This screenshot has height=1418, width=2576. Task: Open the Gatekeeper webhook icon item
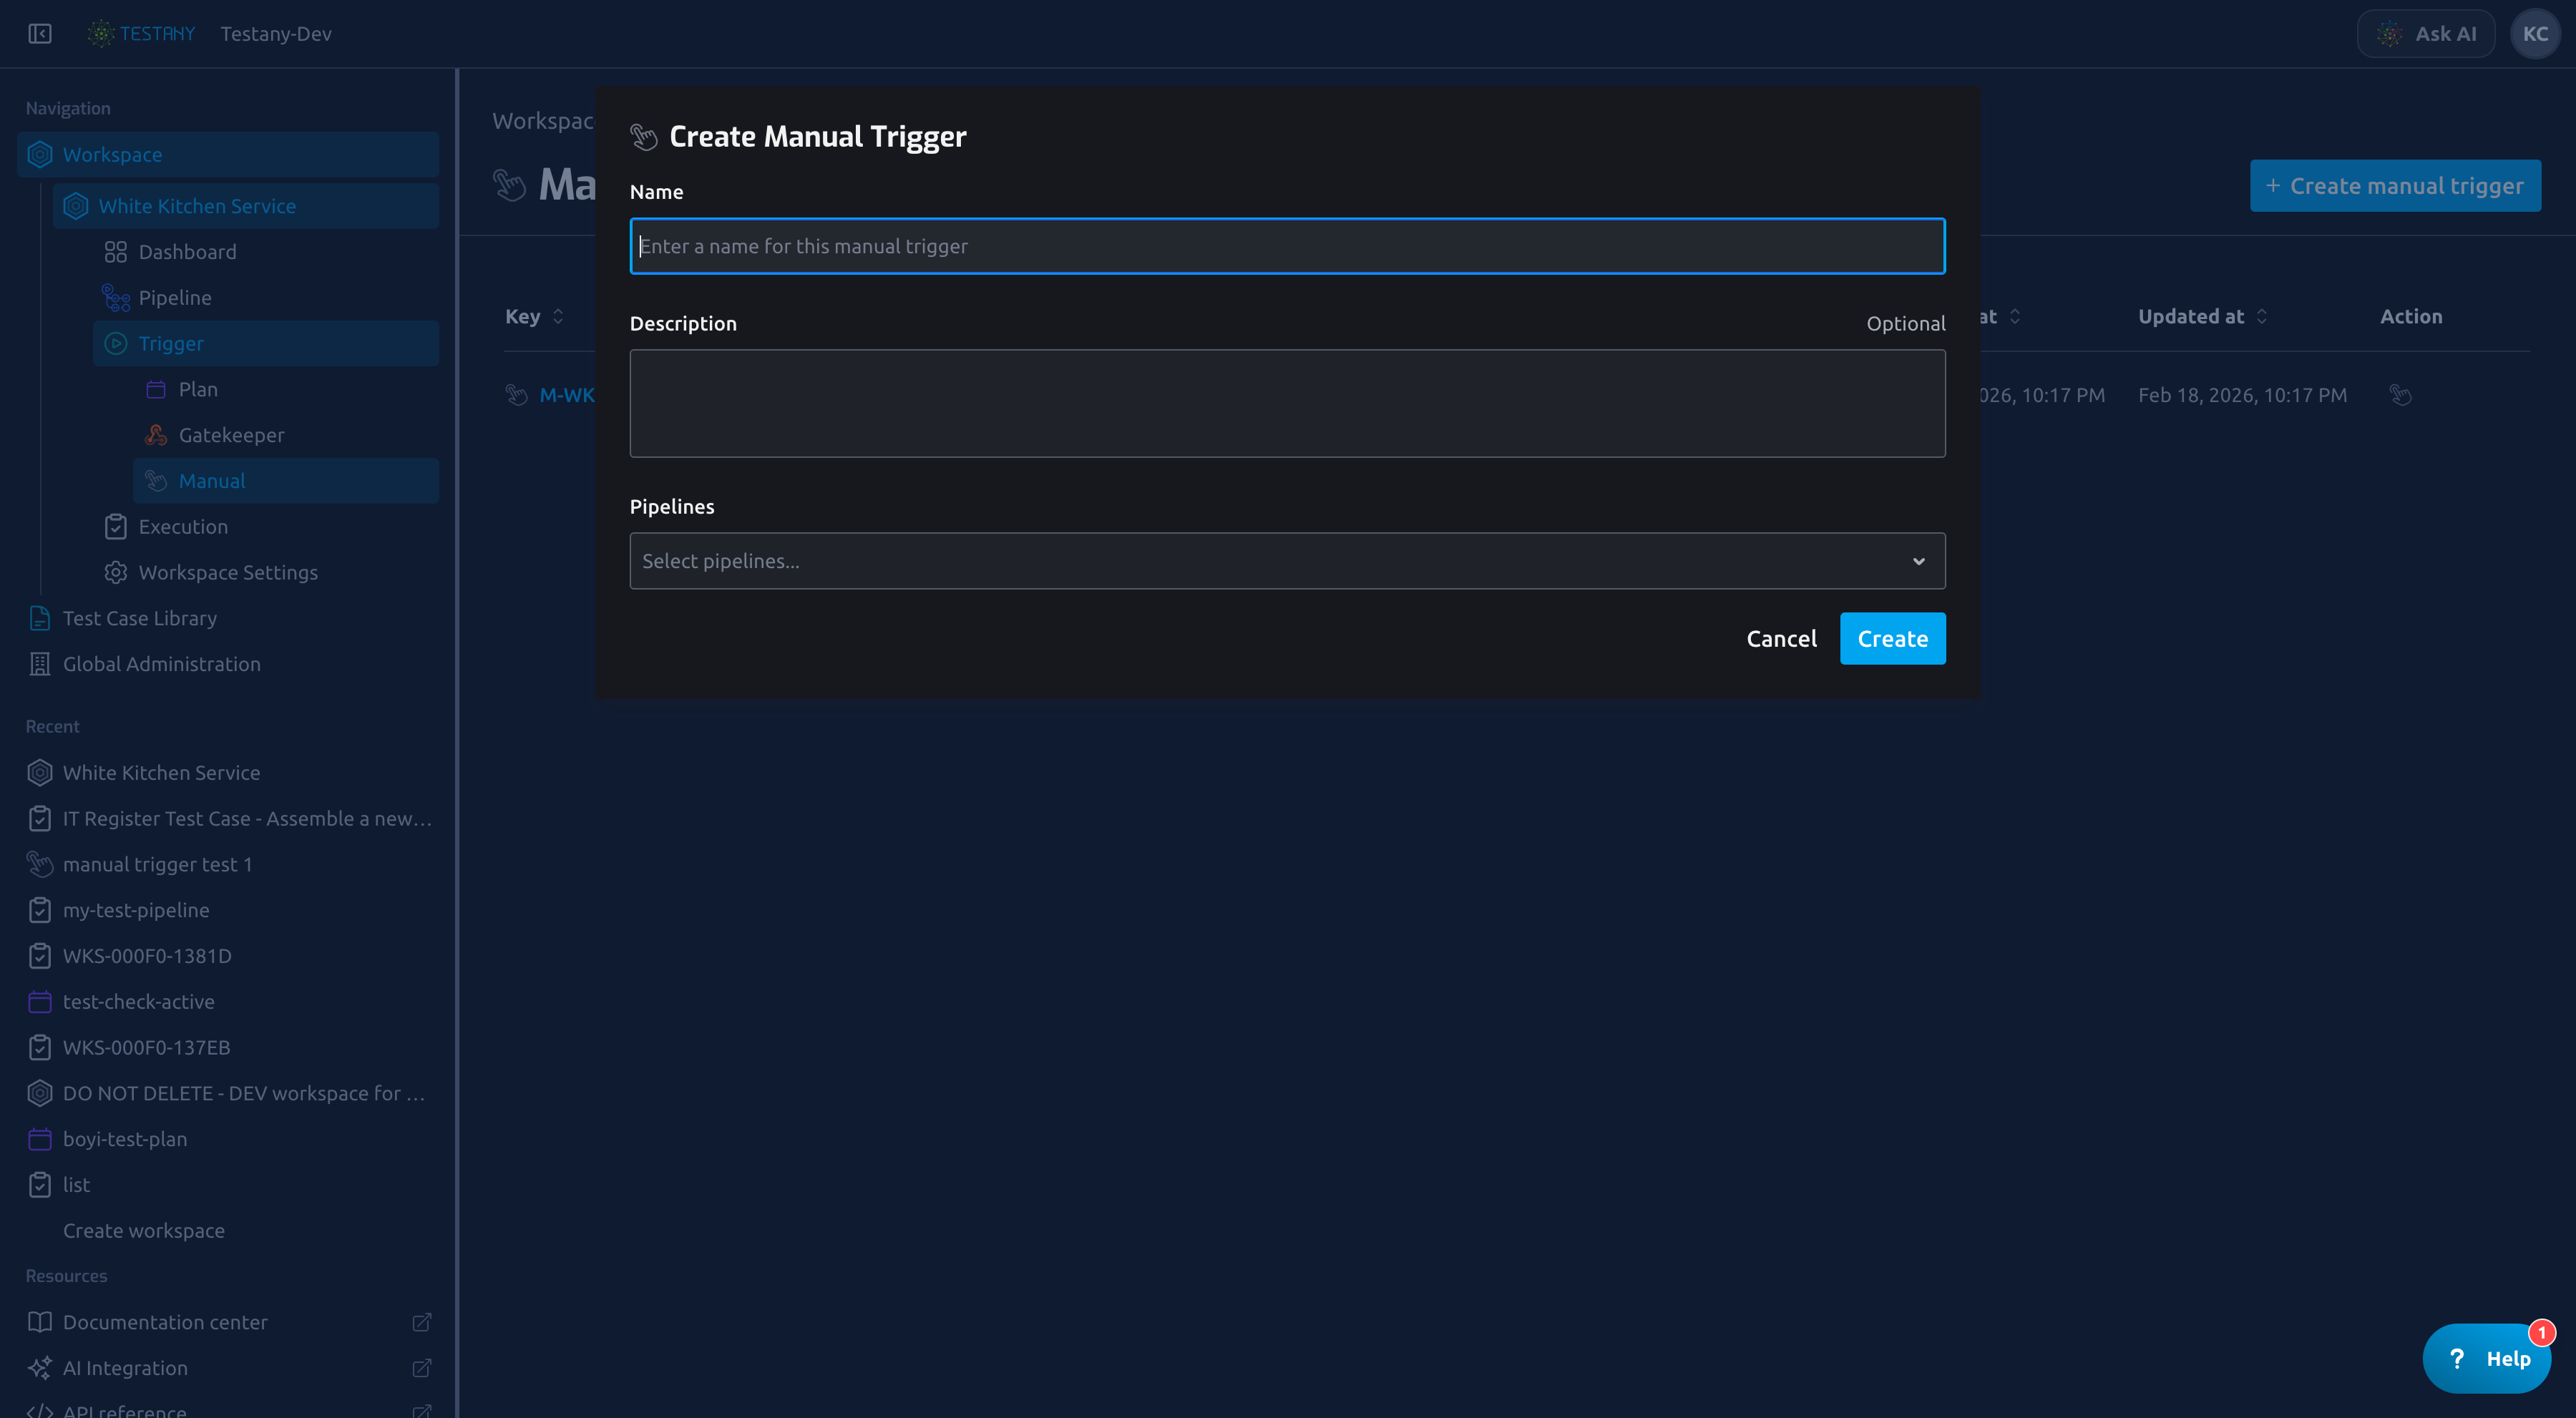pos(156,435)
